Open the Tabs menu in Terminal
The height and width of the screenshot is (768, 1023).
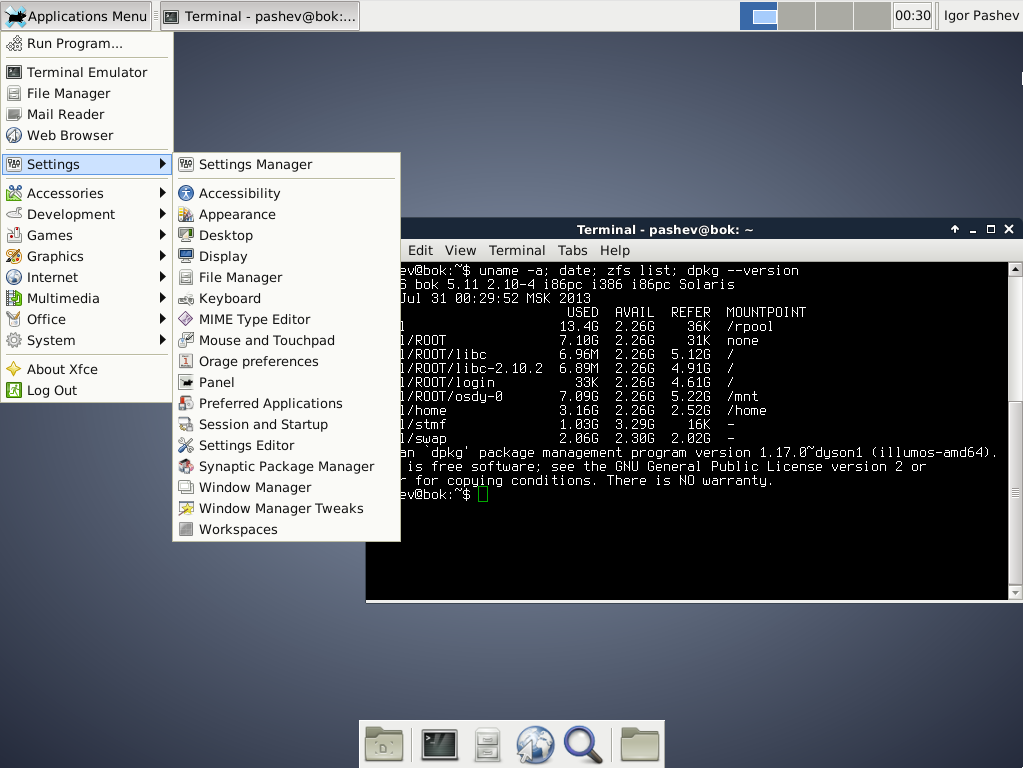point(572,251)
